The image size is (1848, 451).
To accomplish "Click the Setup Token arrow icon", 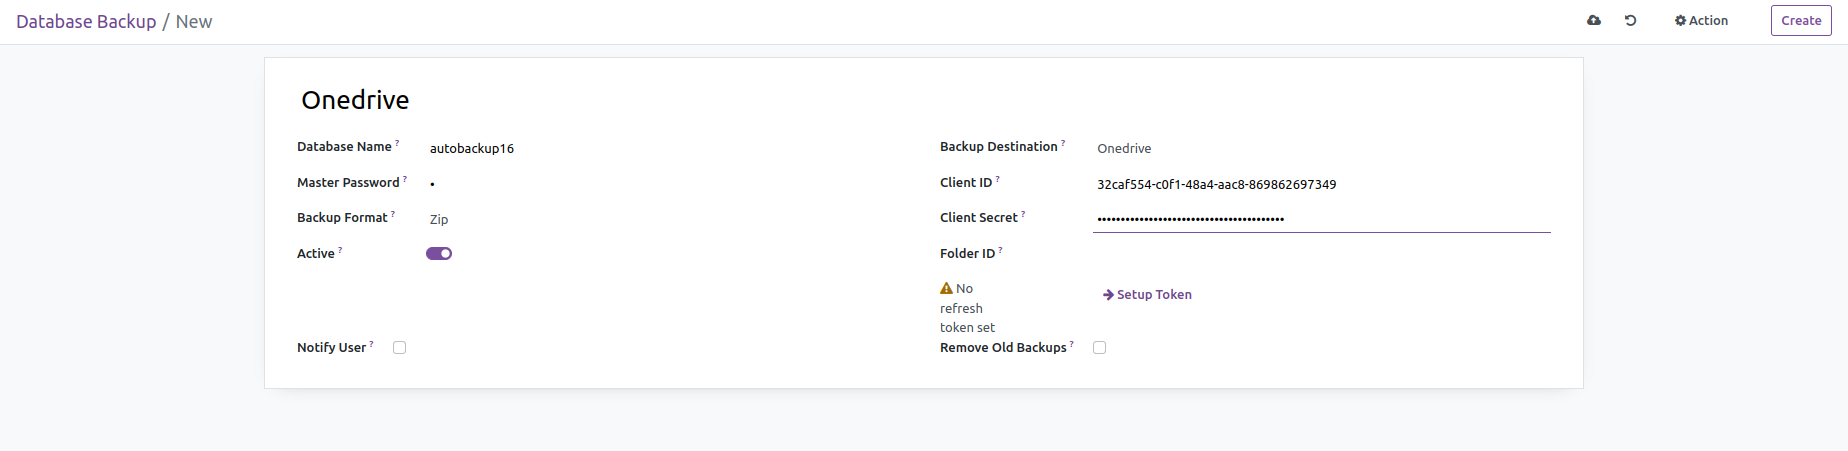I will click(x=1108, y=295).
